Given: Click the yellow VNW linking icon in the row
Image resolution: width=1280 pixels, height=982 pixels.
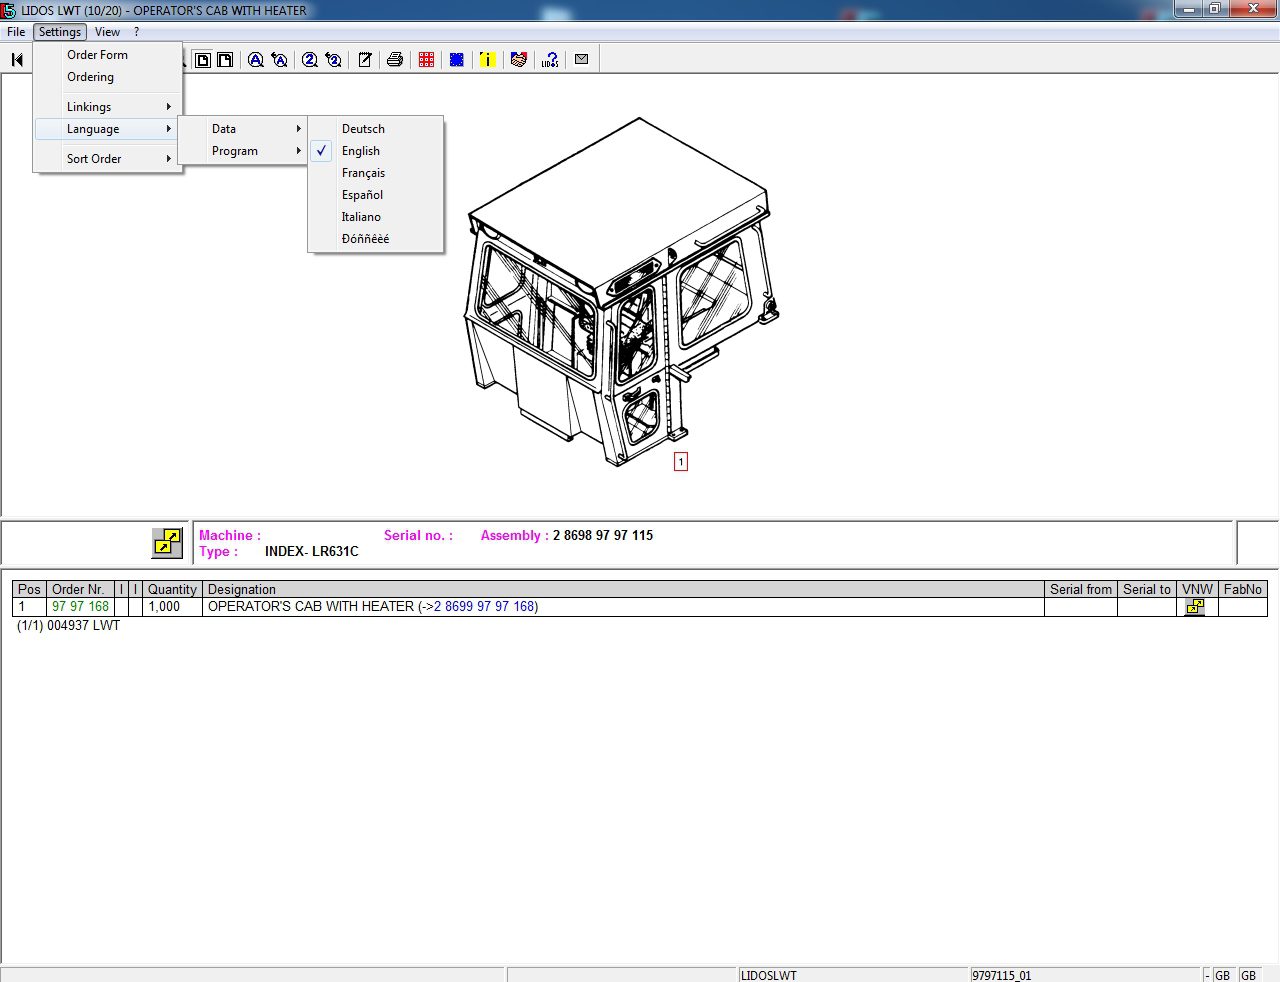Looking at the screenshot, I should point(1195,606).
